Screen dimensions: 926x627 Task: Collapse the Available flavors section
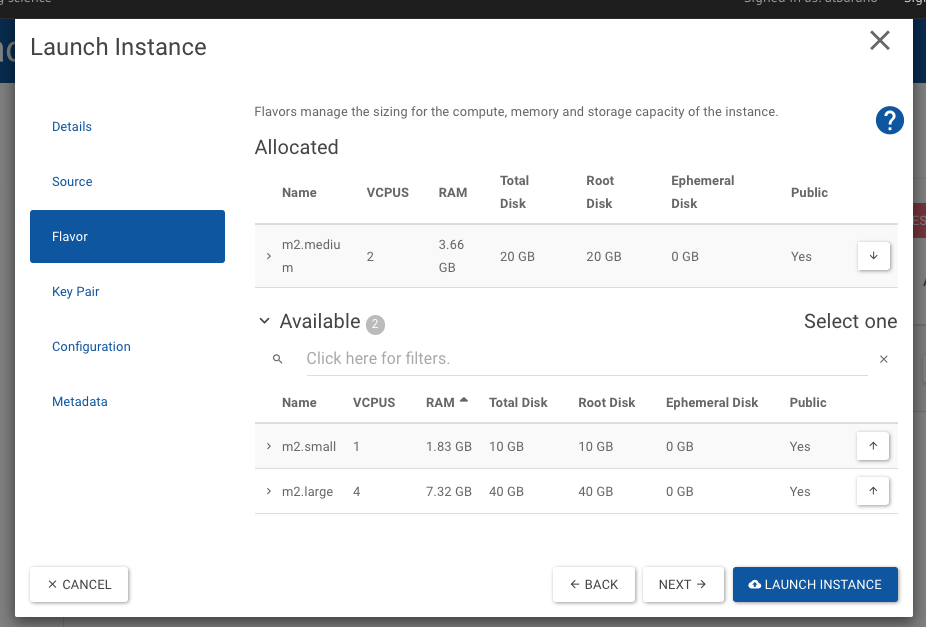pos(264,321)
